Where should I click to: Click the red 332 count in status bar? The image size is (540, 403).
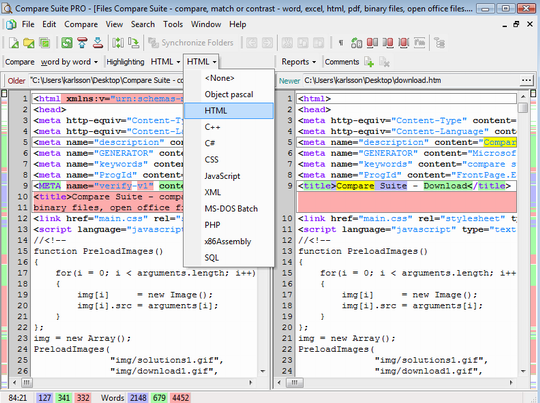[x=83, y=398]
